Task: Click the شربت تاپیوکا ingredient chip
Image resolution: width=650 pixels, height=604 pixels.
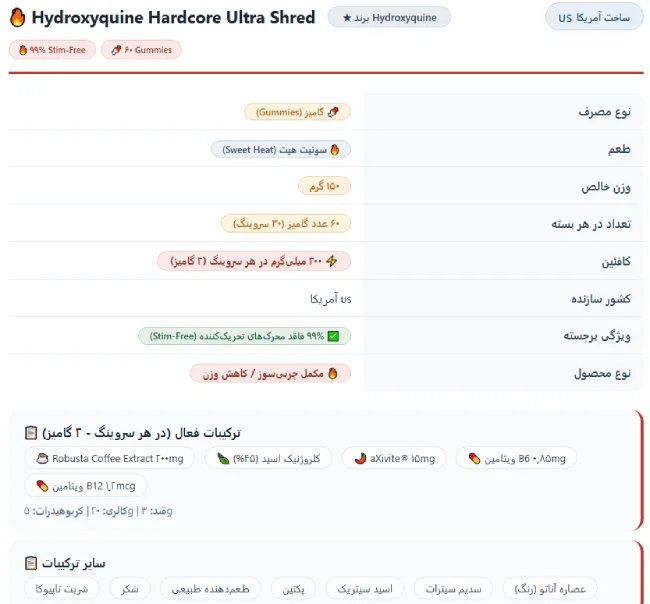Action: [62, 589]
